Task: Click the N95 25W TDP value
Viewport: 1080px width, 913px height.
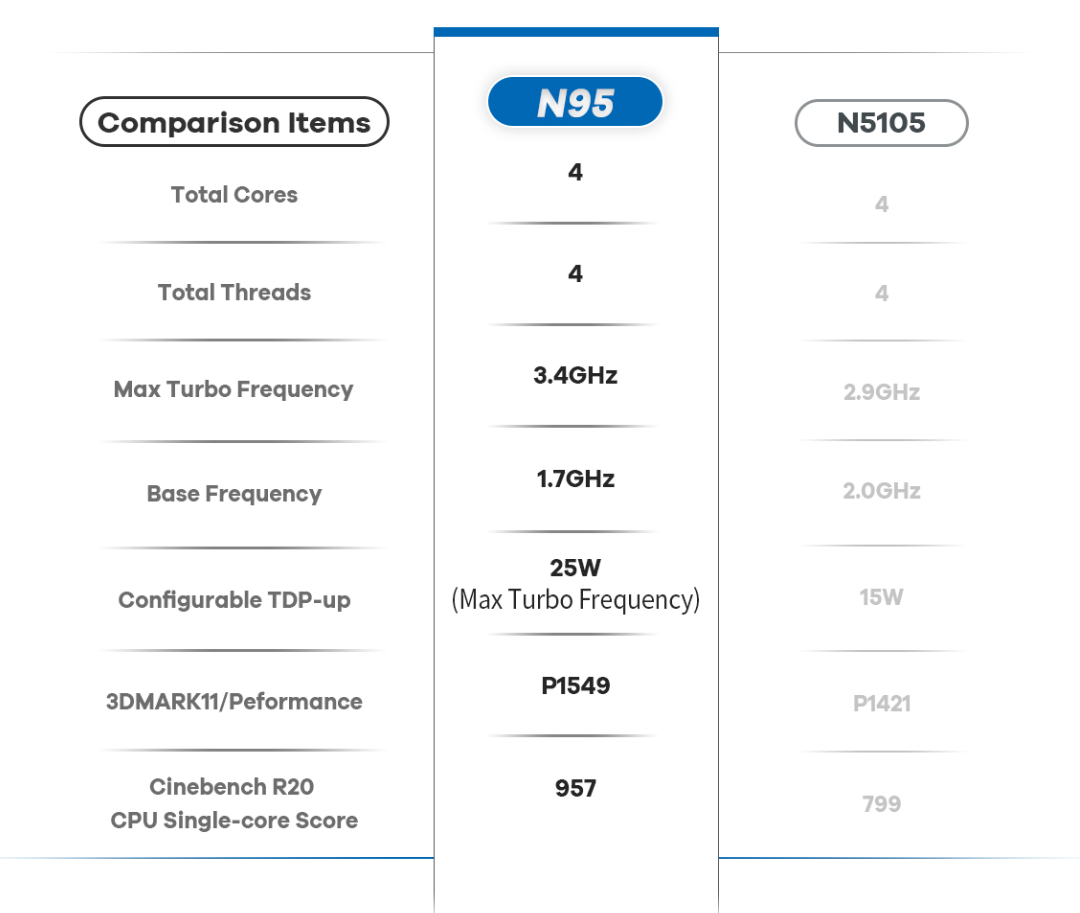Action: [x=575, y=568]
